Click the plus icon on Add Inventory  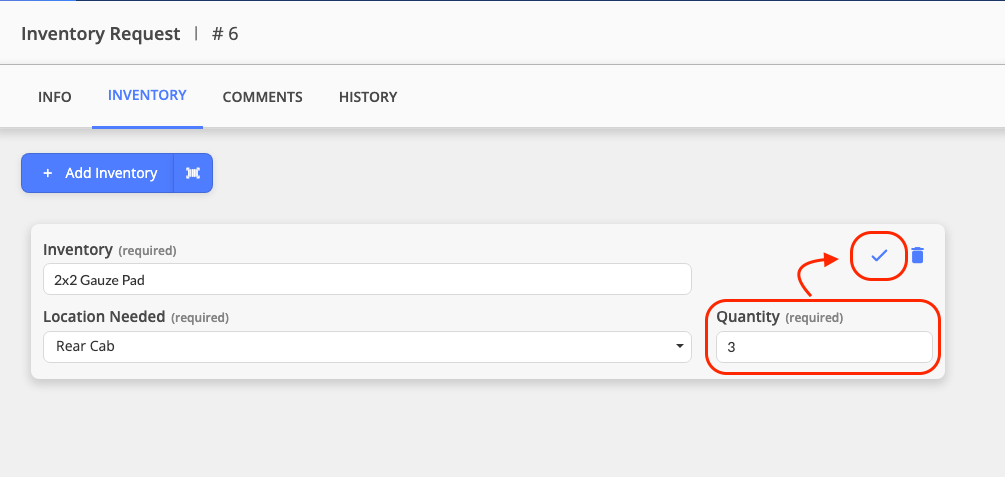(47, 173)
